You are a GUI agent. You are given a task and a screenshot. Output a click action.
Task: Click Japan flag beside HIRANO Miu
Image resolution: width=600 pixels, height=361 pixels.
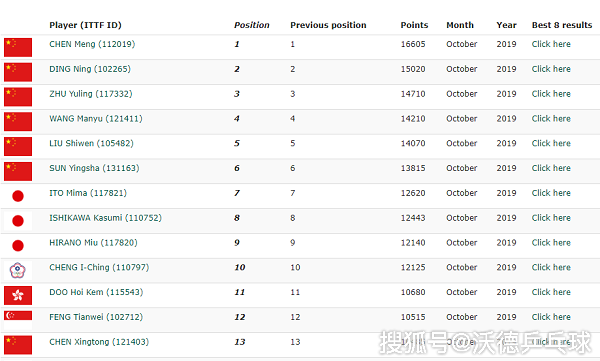pyautogui.click(x=18, y=245)
